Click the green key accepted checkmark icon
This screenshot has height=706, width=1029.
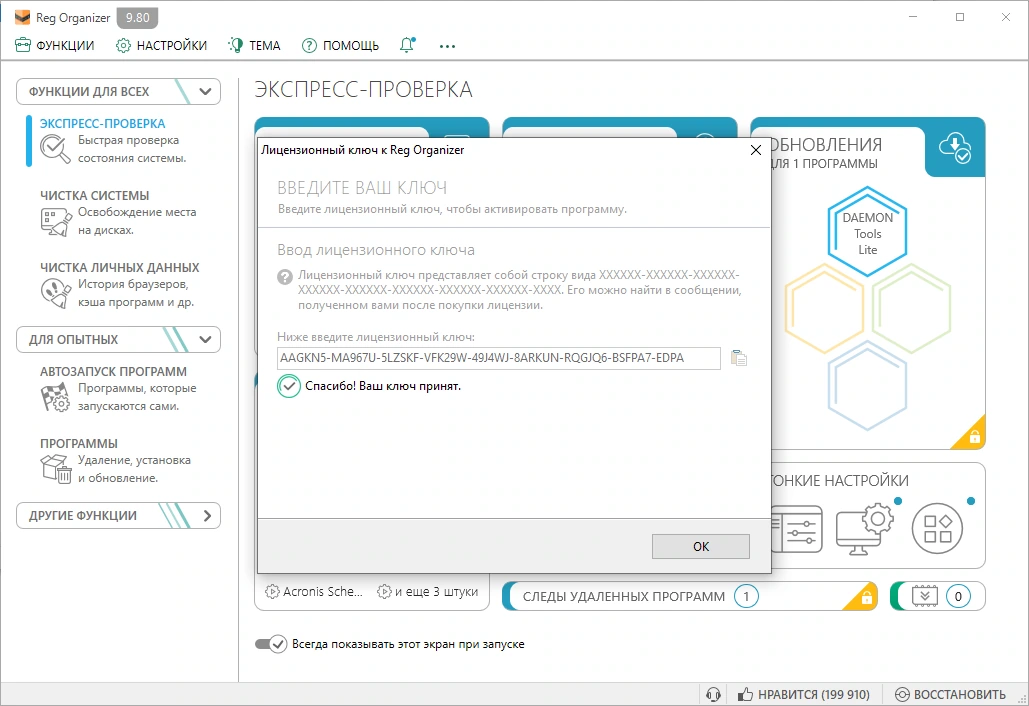click(289, 386)
